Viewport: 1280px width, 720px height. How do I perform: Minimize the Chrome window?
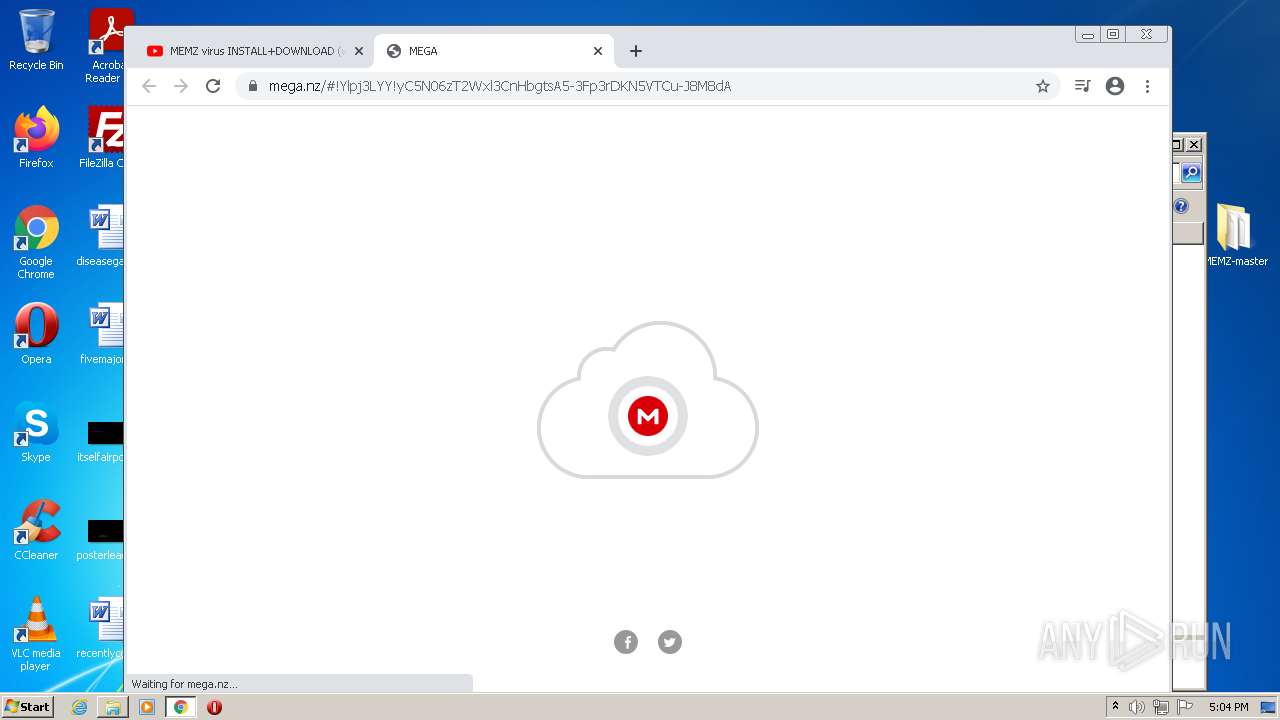1087,34
